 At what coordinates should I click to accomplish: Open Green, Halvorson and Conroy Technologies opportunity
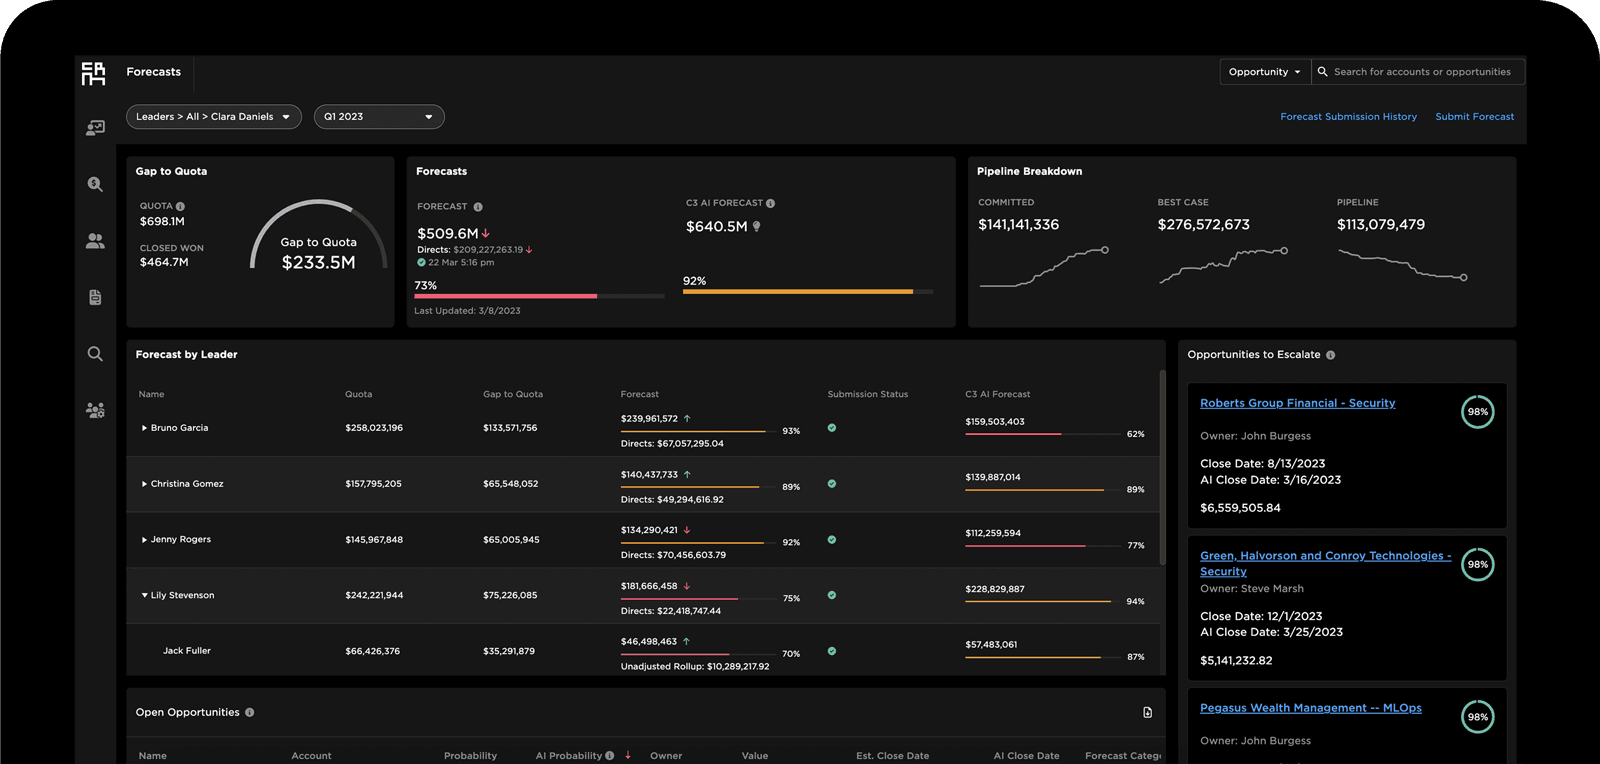1325,563
